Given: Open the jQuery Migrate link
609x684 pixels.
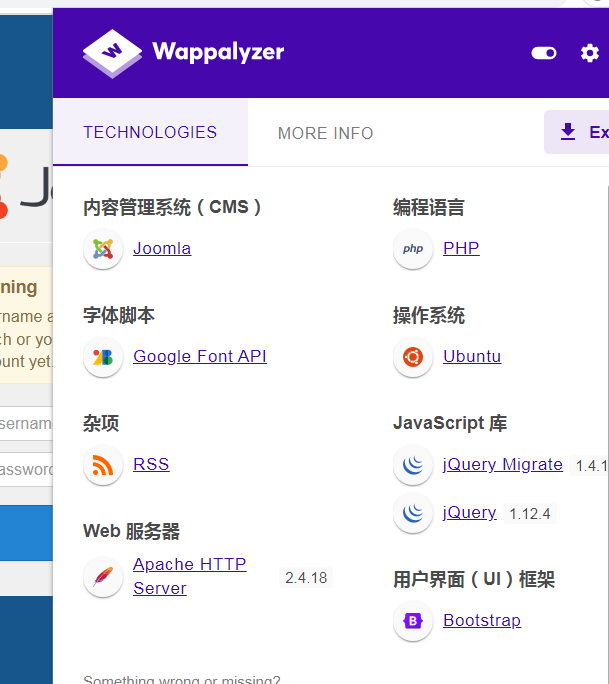Looking at the screenshot, I should click(x=503, y=464).
